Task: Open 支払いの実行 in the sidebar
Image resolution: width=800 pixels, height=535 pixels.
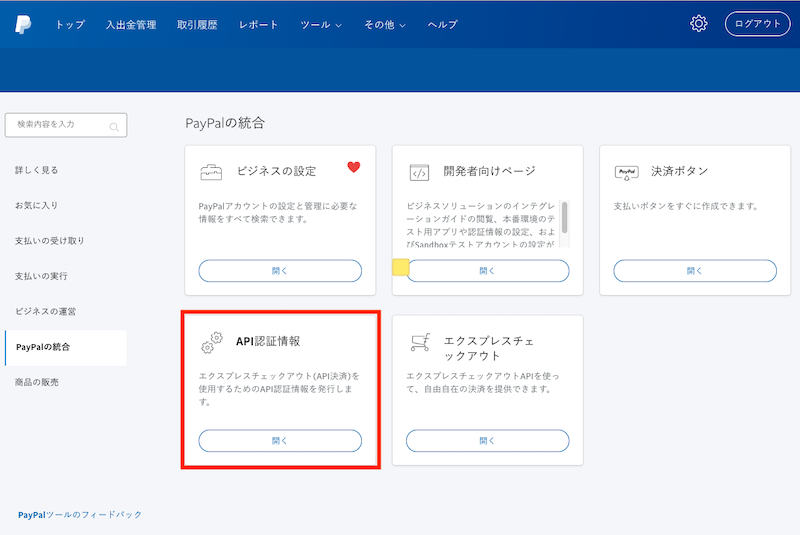Action: click(41, 276)
